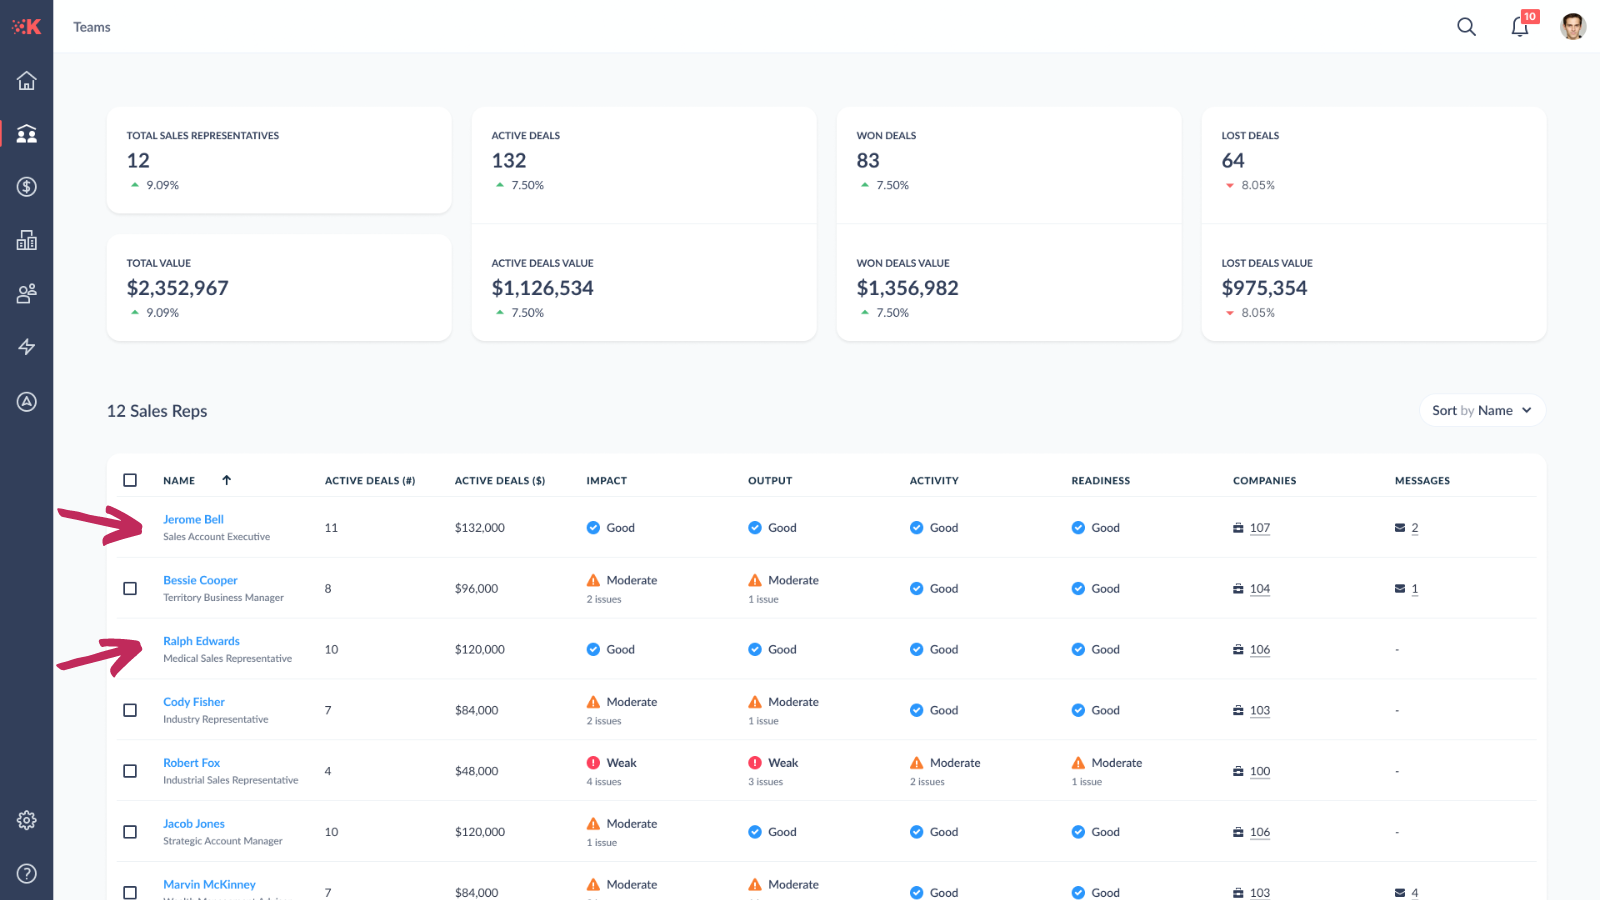The width and height of the screenshot is (1600, 900).
Task: Select the Contacts people icon in sidebar
Action: coord(26,293)
